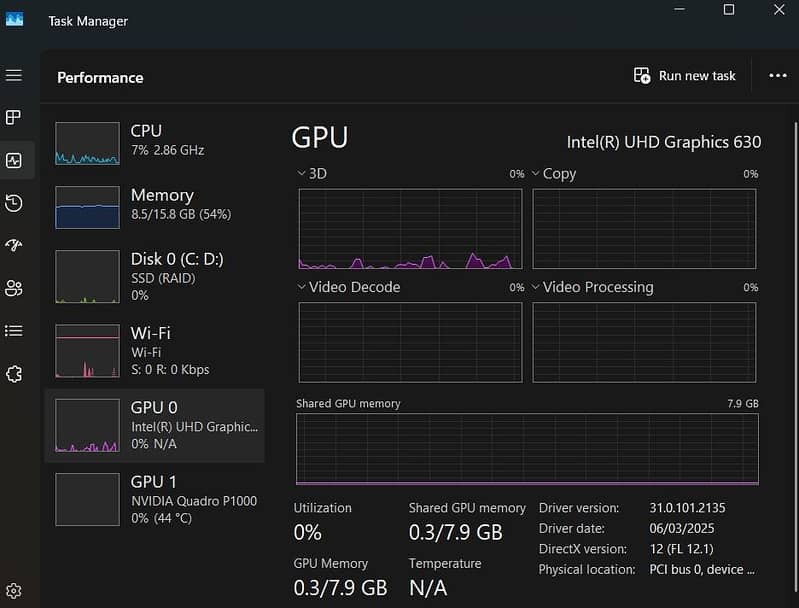799x608 pixels.
Task: Open the Copy engine dropdown chevron
Action: tap(536, 173)
